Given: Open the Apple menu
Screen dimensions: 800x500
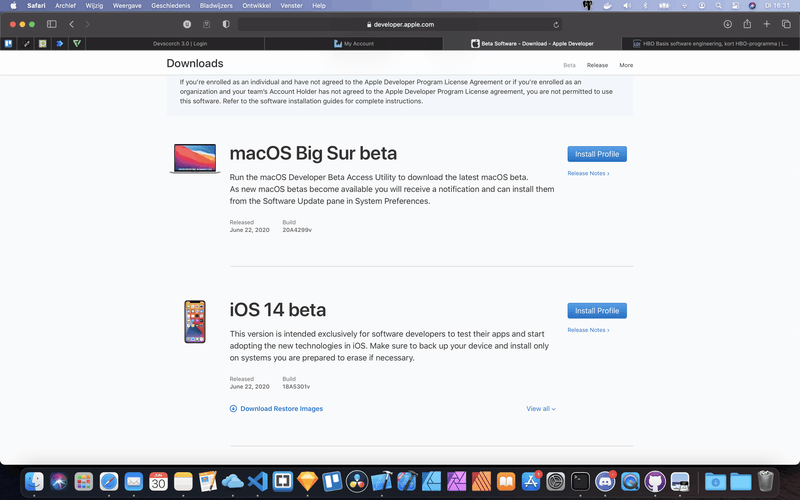Looking at the screenshot, I should 14,6.
